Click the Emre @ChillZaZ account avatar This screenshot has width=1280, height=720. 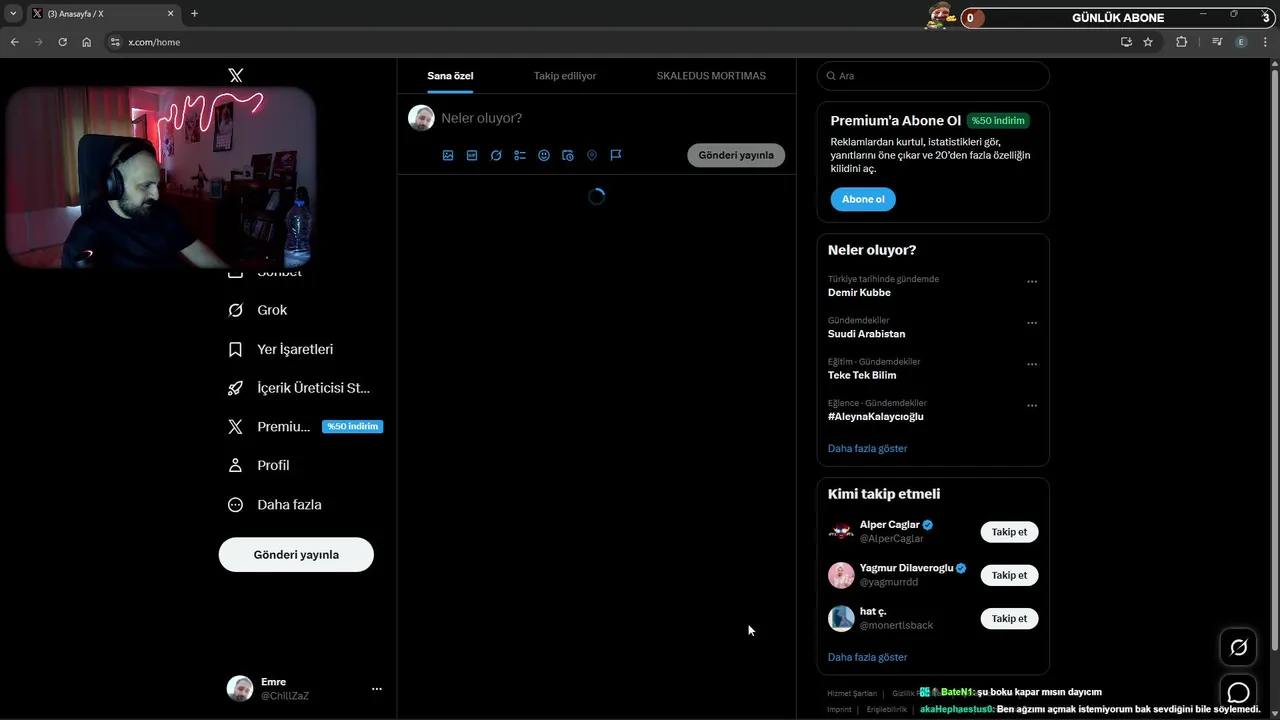point(240,688)
